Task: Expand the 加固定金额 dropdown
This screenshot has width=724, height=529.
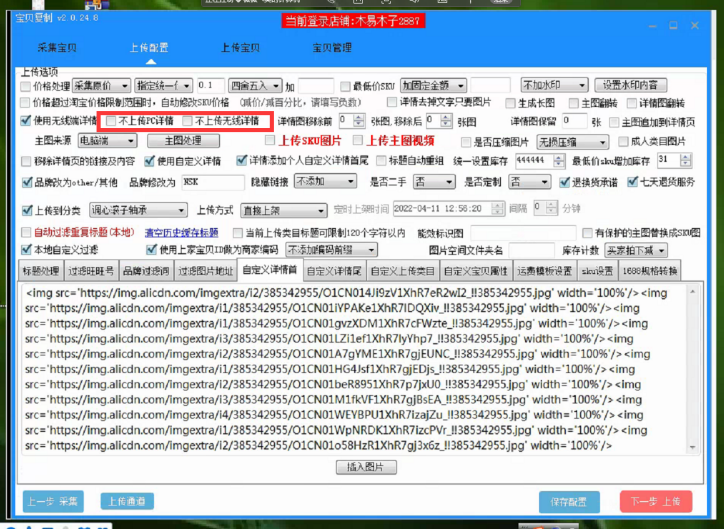Action: [434, 85]
